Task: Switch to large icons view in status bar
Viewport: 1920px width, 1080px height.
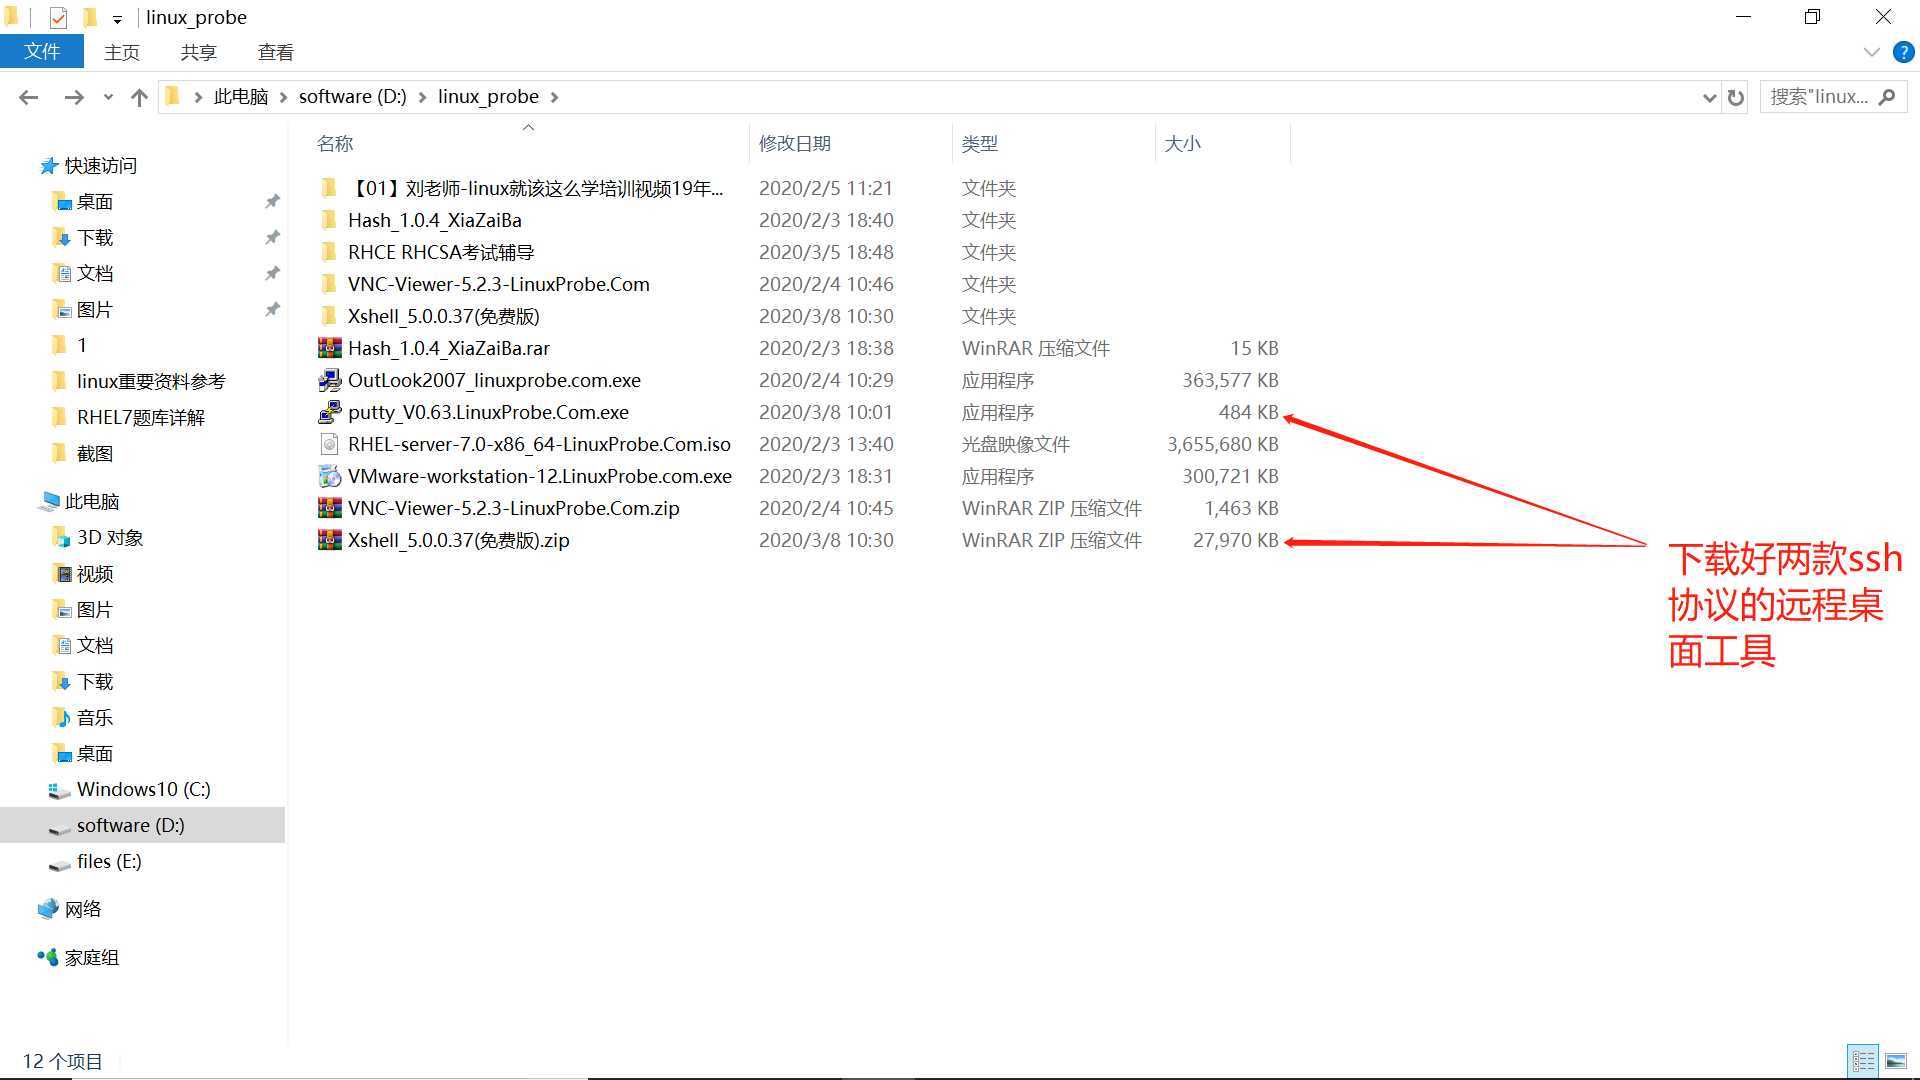Action: point(1895,1061)
